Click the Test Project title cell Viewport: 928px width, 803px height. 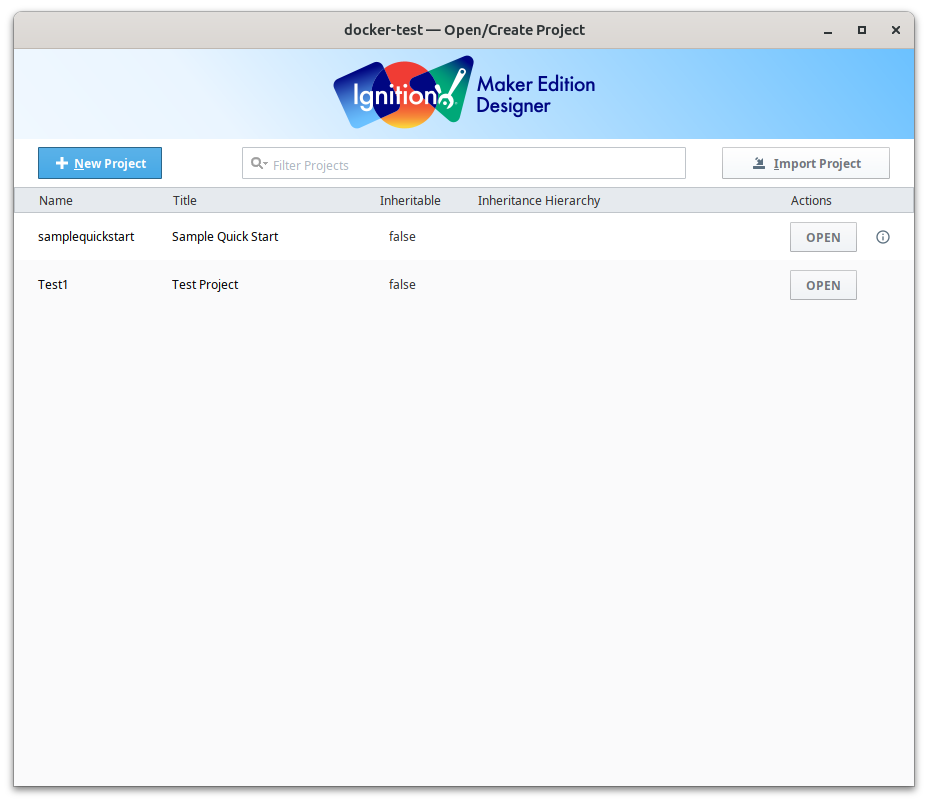(x=205, y=285)
